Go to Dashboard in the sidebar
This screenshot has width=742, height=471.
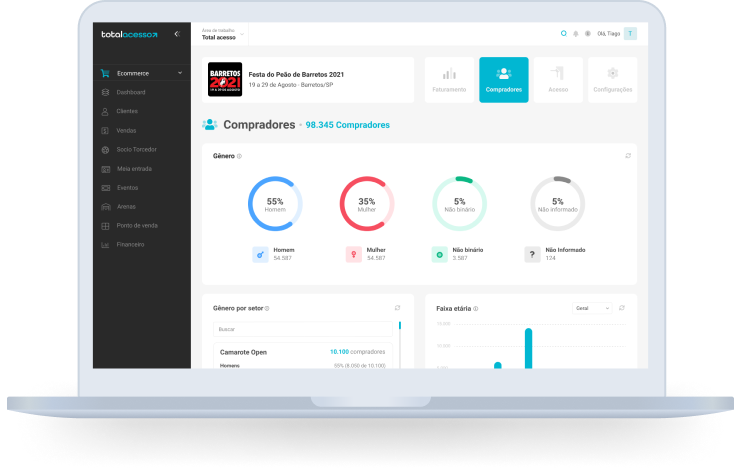click(x=131, y=92)
